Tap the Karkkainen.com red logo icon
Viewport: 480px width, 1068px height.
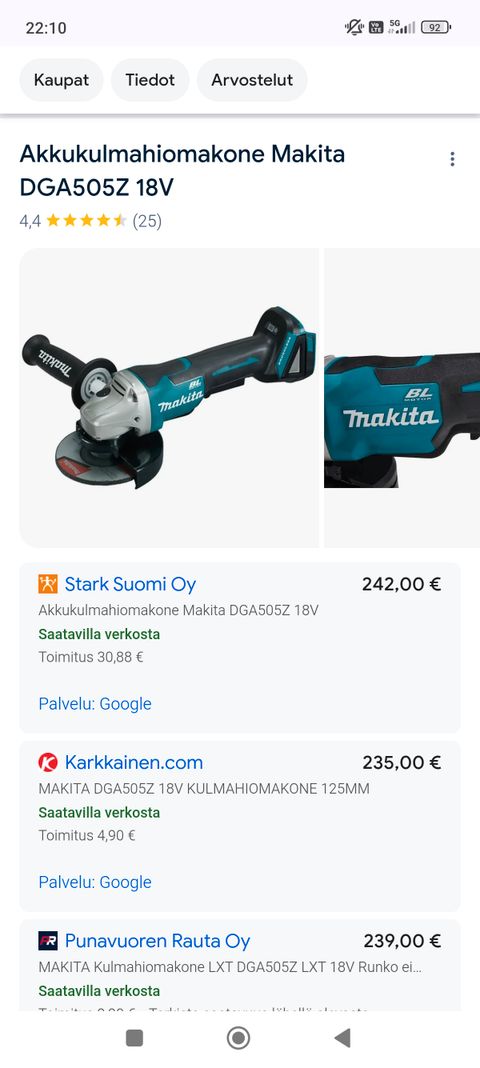pos(48,762)
